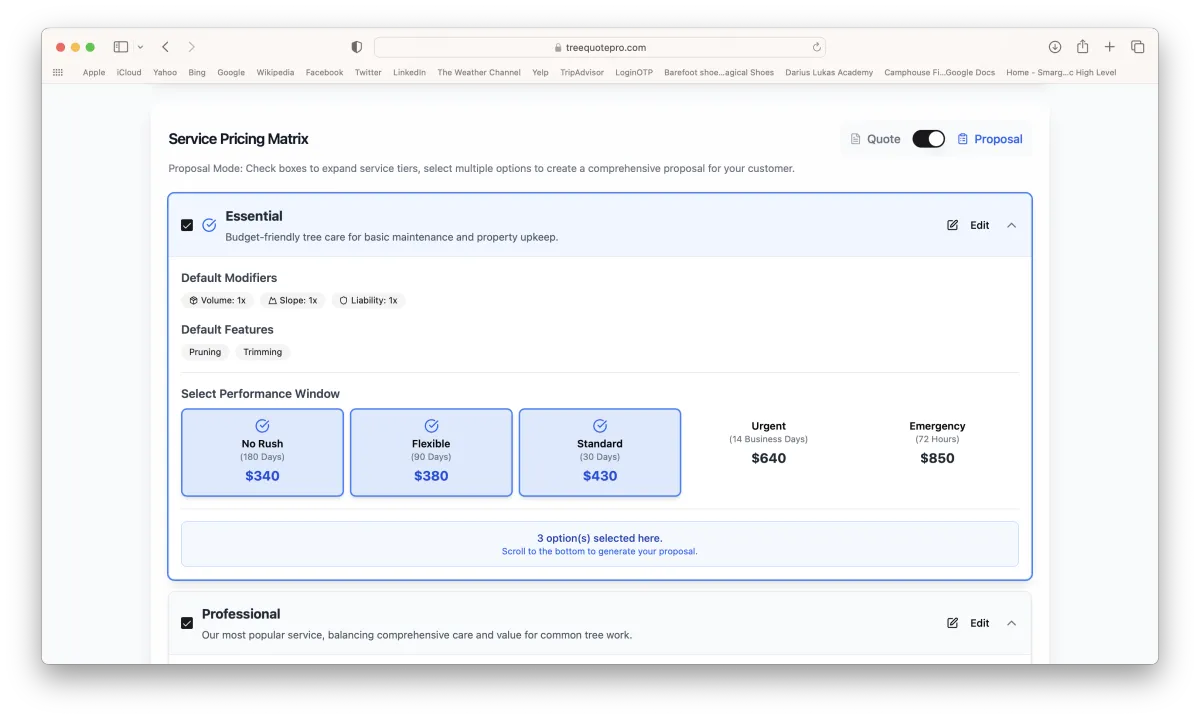Open the sidebar dropdown arrow

(140, 47)
